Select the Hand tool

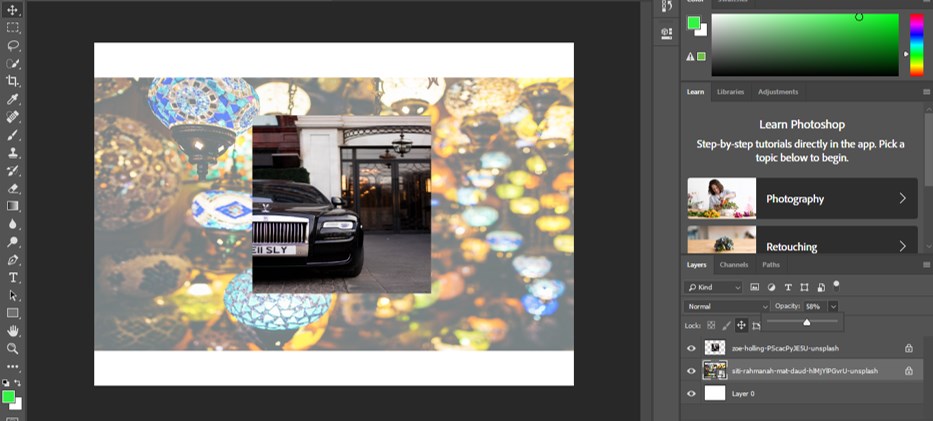(x=12, y=331)
